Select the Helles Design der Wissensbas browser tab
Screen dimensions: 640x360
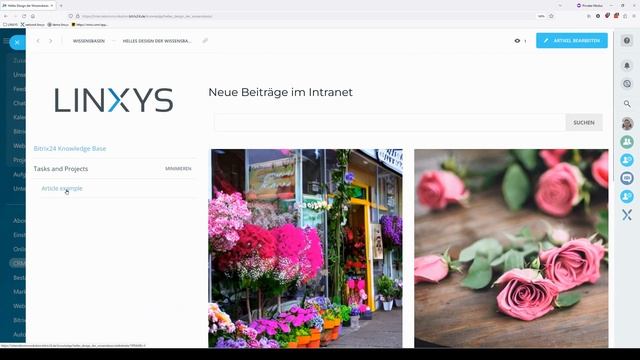coord(28,6)
